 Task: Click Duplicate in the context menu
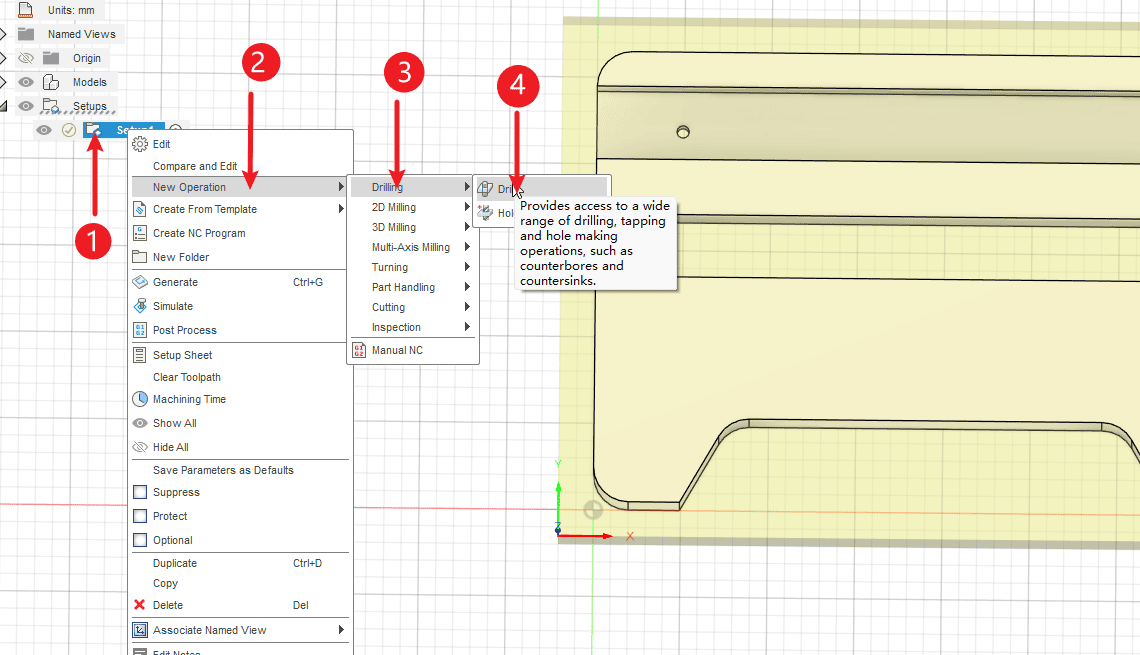click(x=174, y=563)
